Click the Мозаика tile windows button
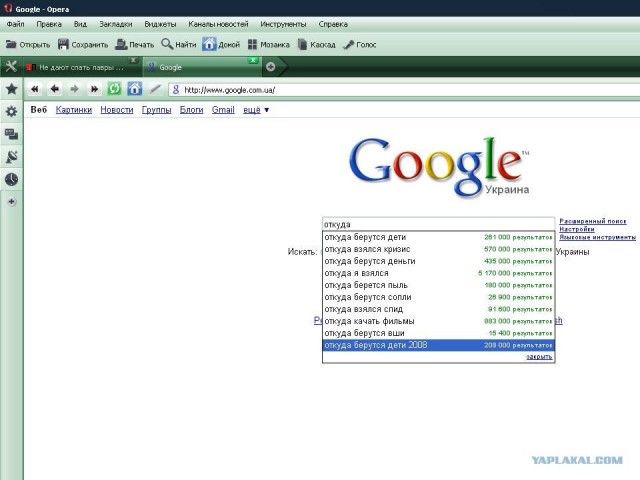The width and height of the screenshot is (640, 480). [x=269, y=44]
